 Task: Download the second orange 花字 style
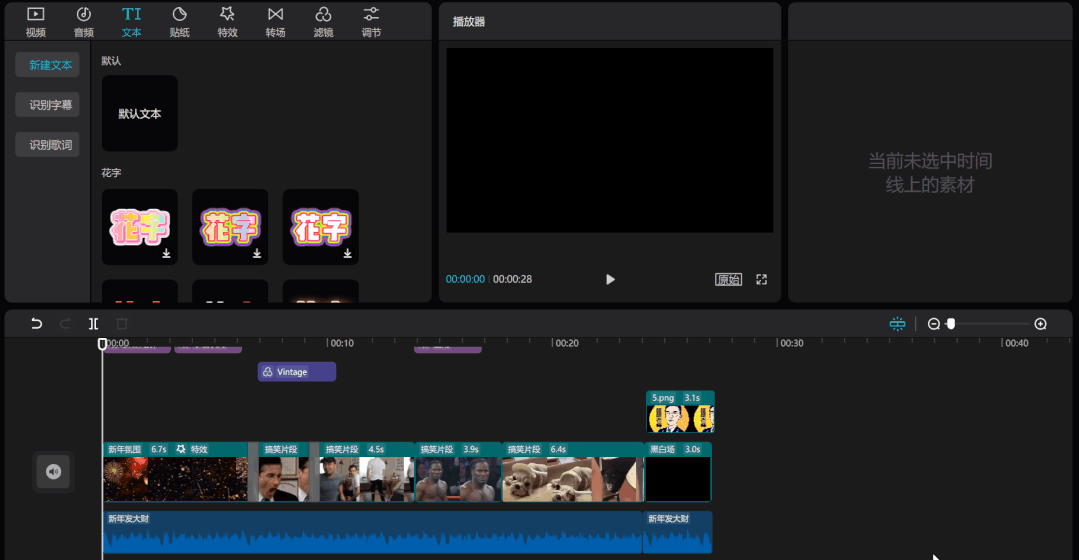point(257,254)
